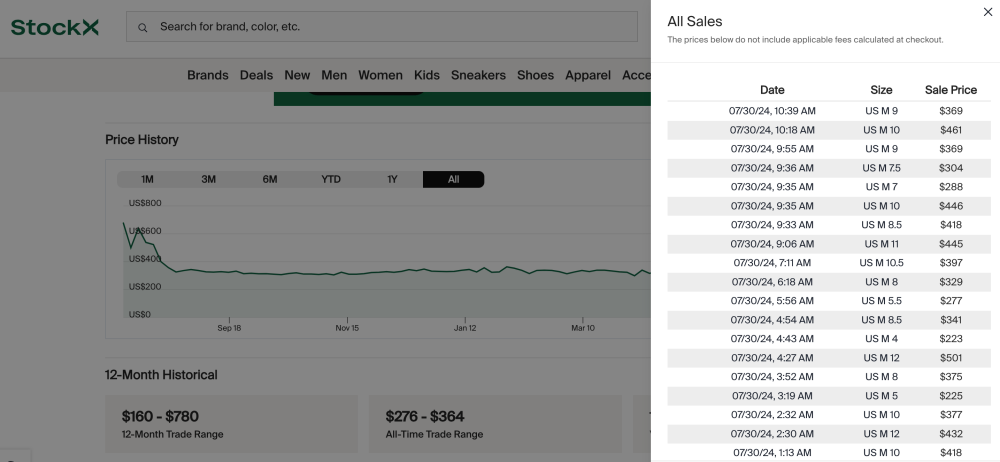Click the search magnifier icon
Screen dimensions: 1000x462
point(143,27)
